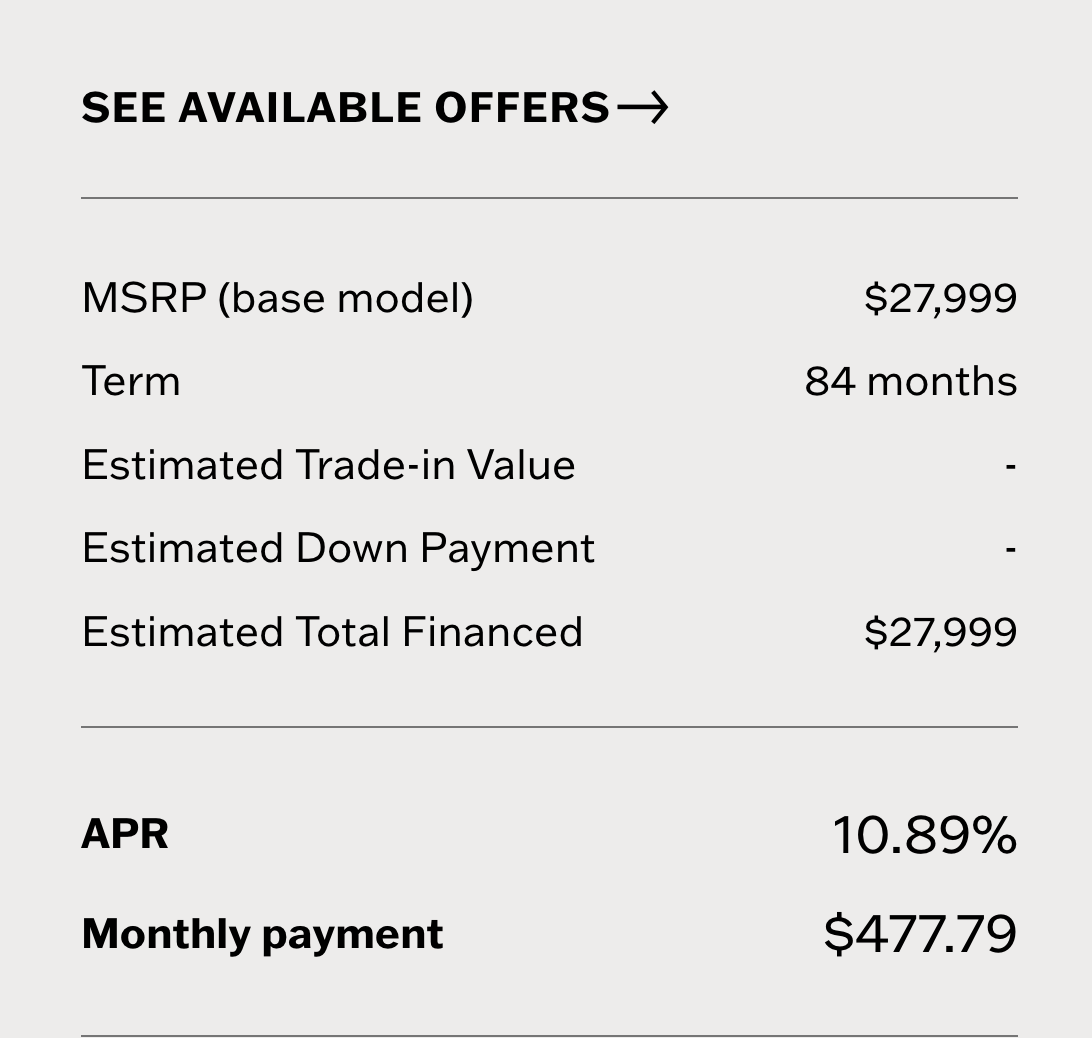Select the $27,999 MSRP amount

point(940,298)
